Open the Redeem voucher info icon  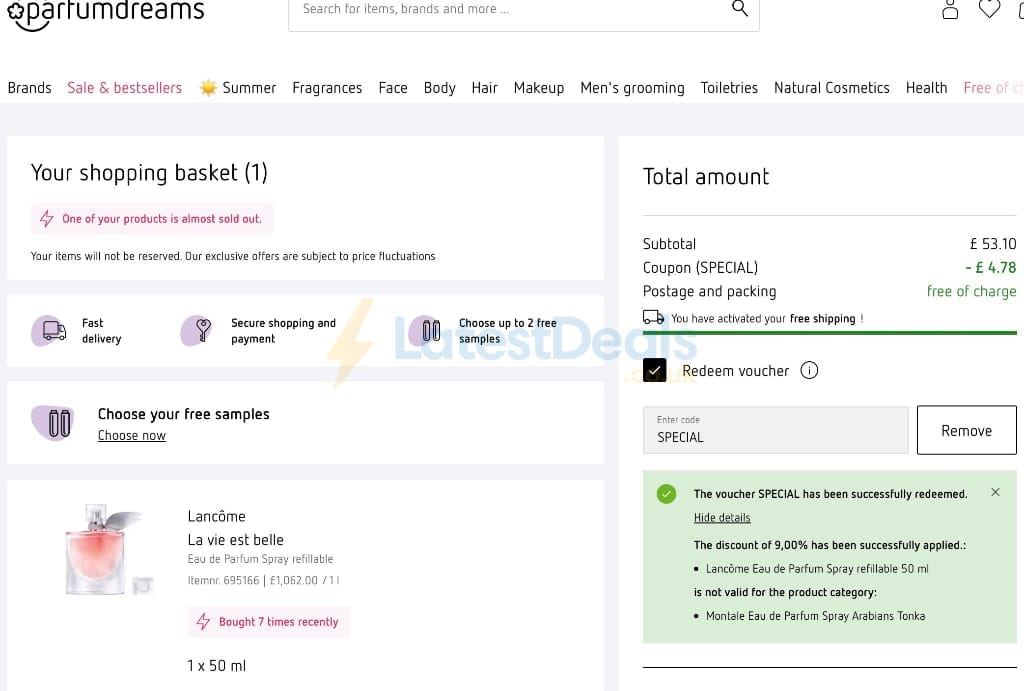point(809,370)
